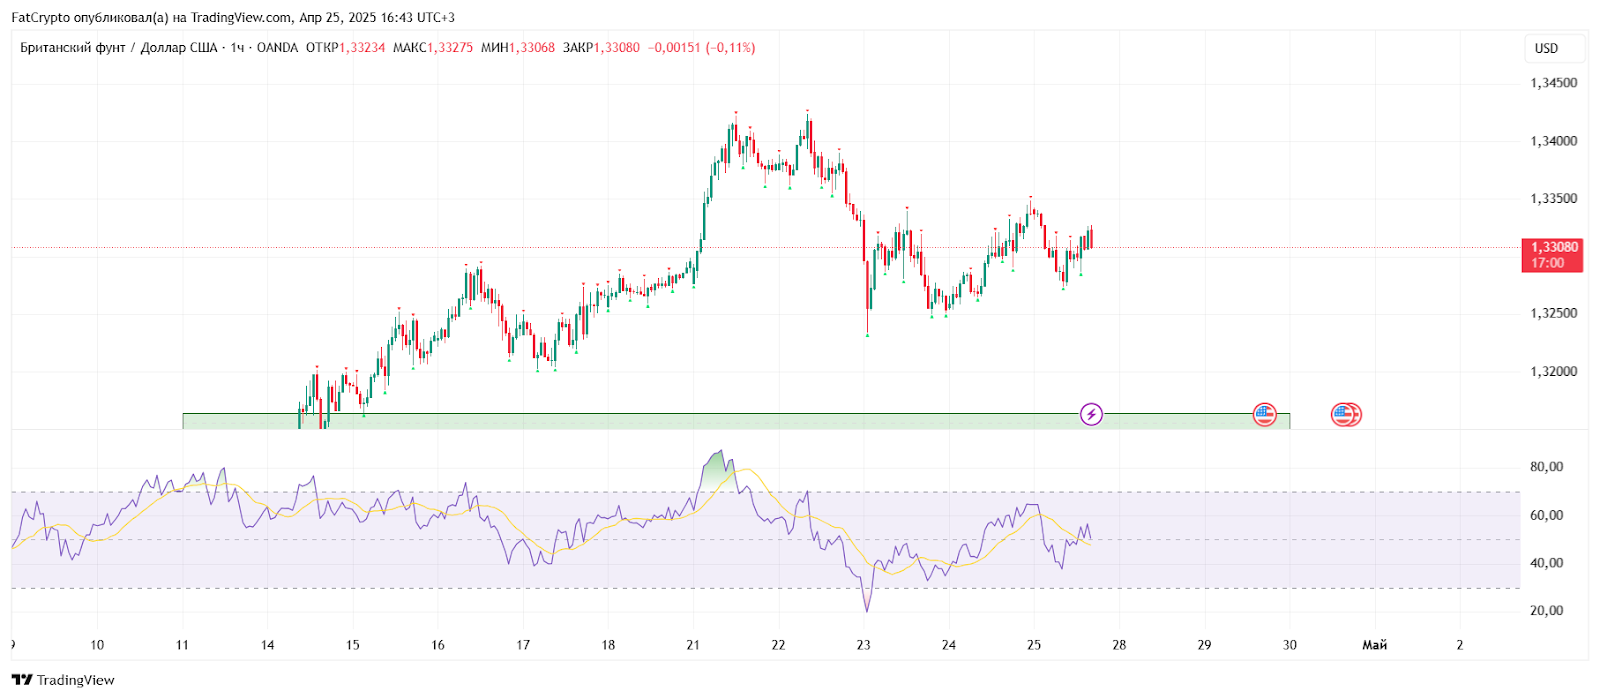Click the ЗАКР closing price value

tap(617, 48)
